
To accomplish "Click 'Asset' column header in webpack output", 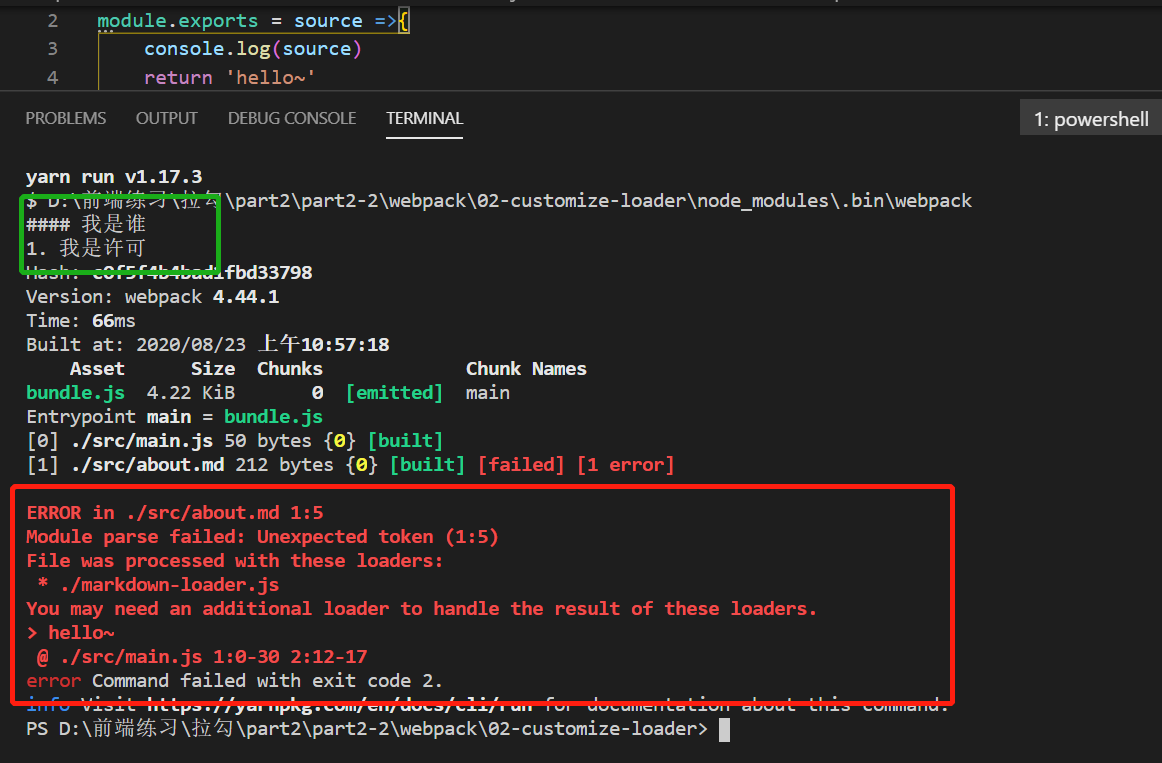I will point(97,369).
